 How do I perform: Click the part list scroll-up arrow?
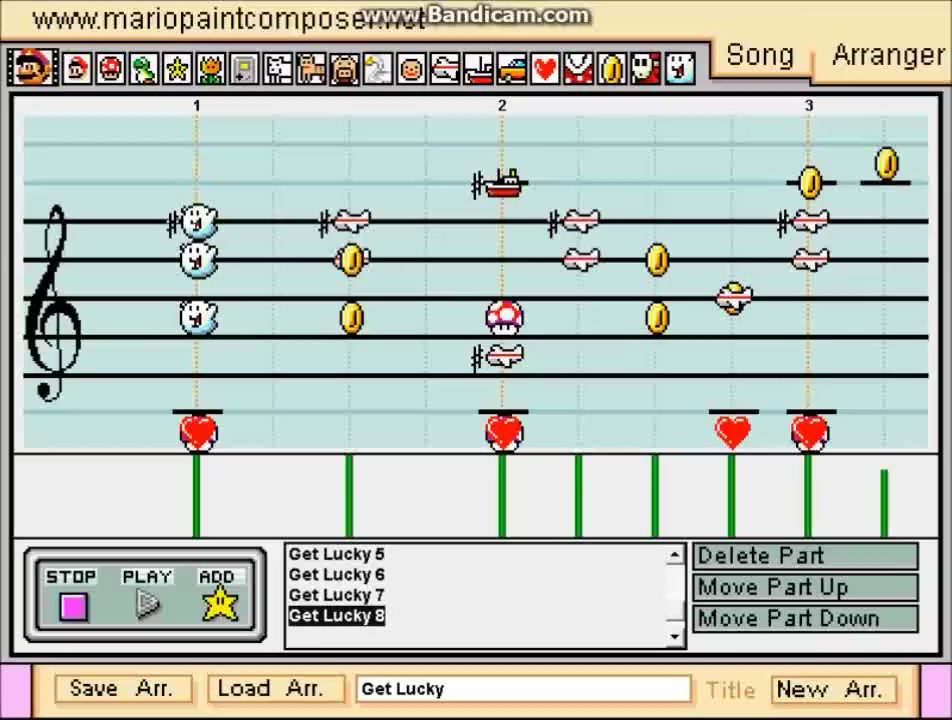point(675,555)
